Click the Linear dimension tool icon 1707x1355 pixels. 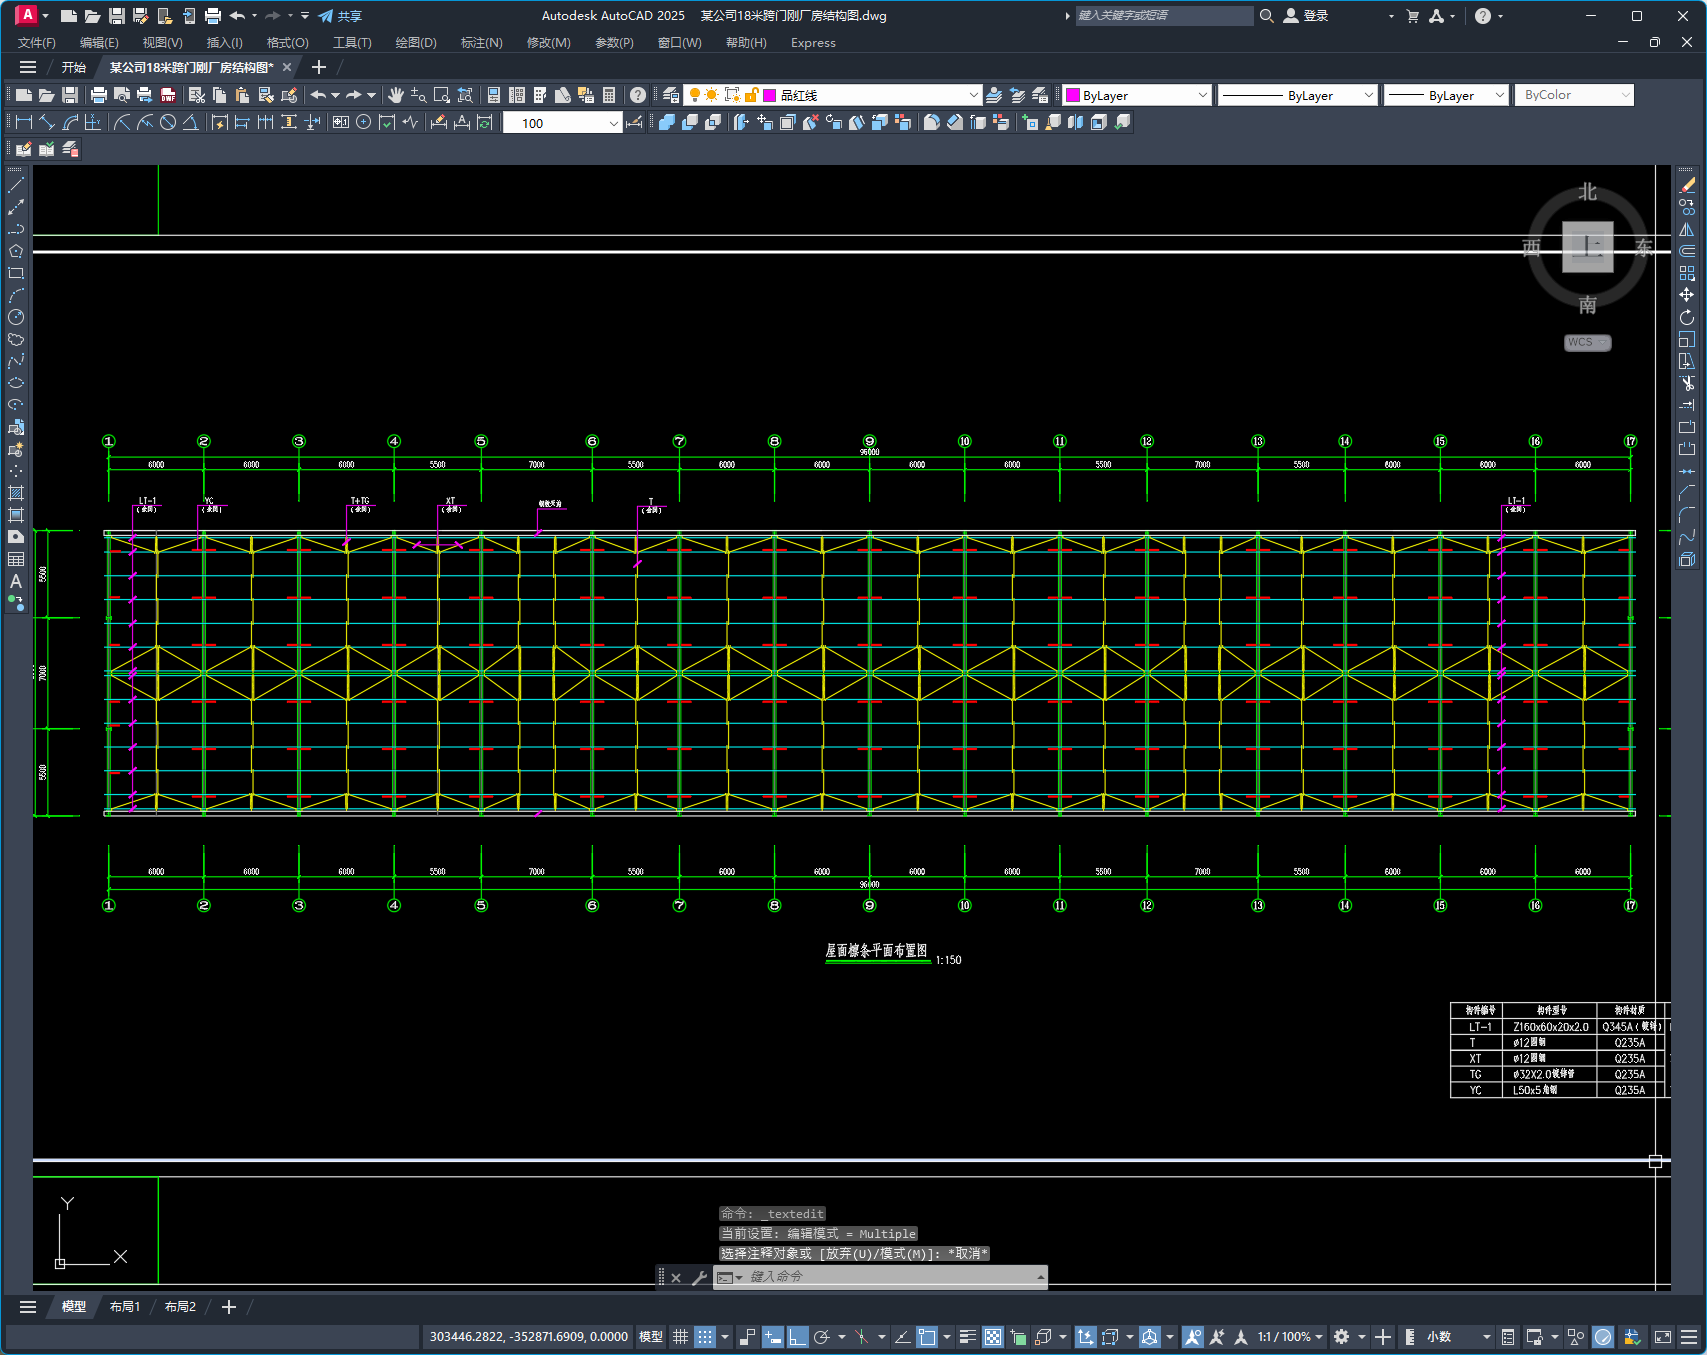[x=24, y=122]
